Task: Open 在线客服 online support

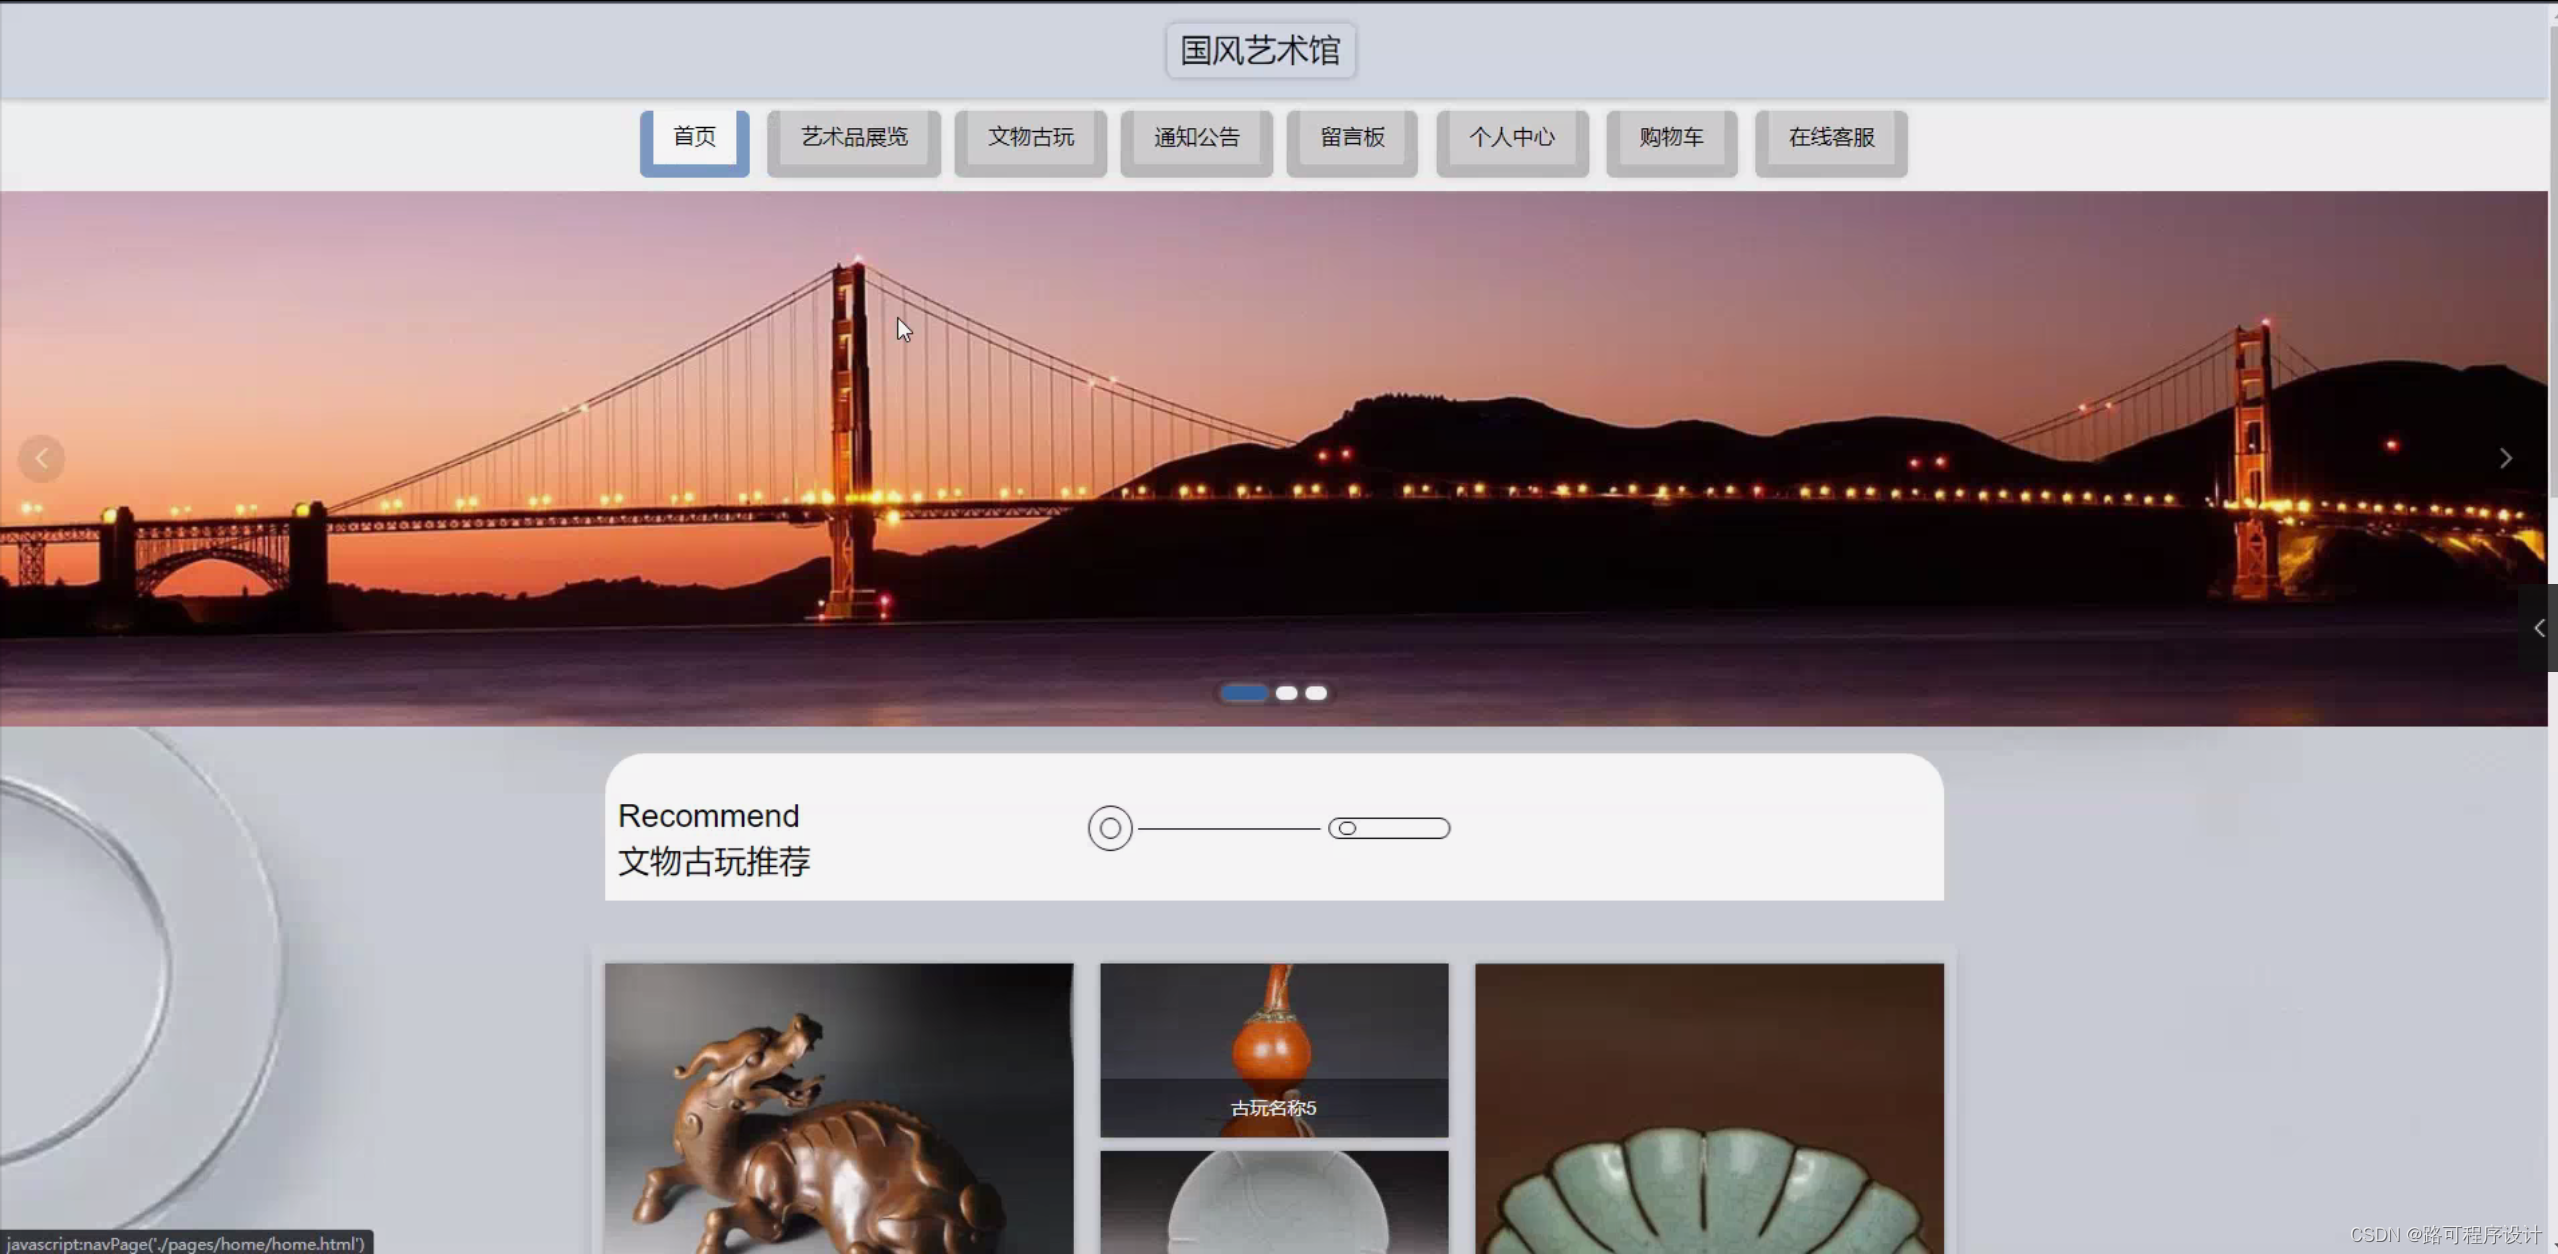Action: pos(1830,138)
